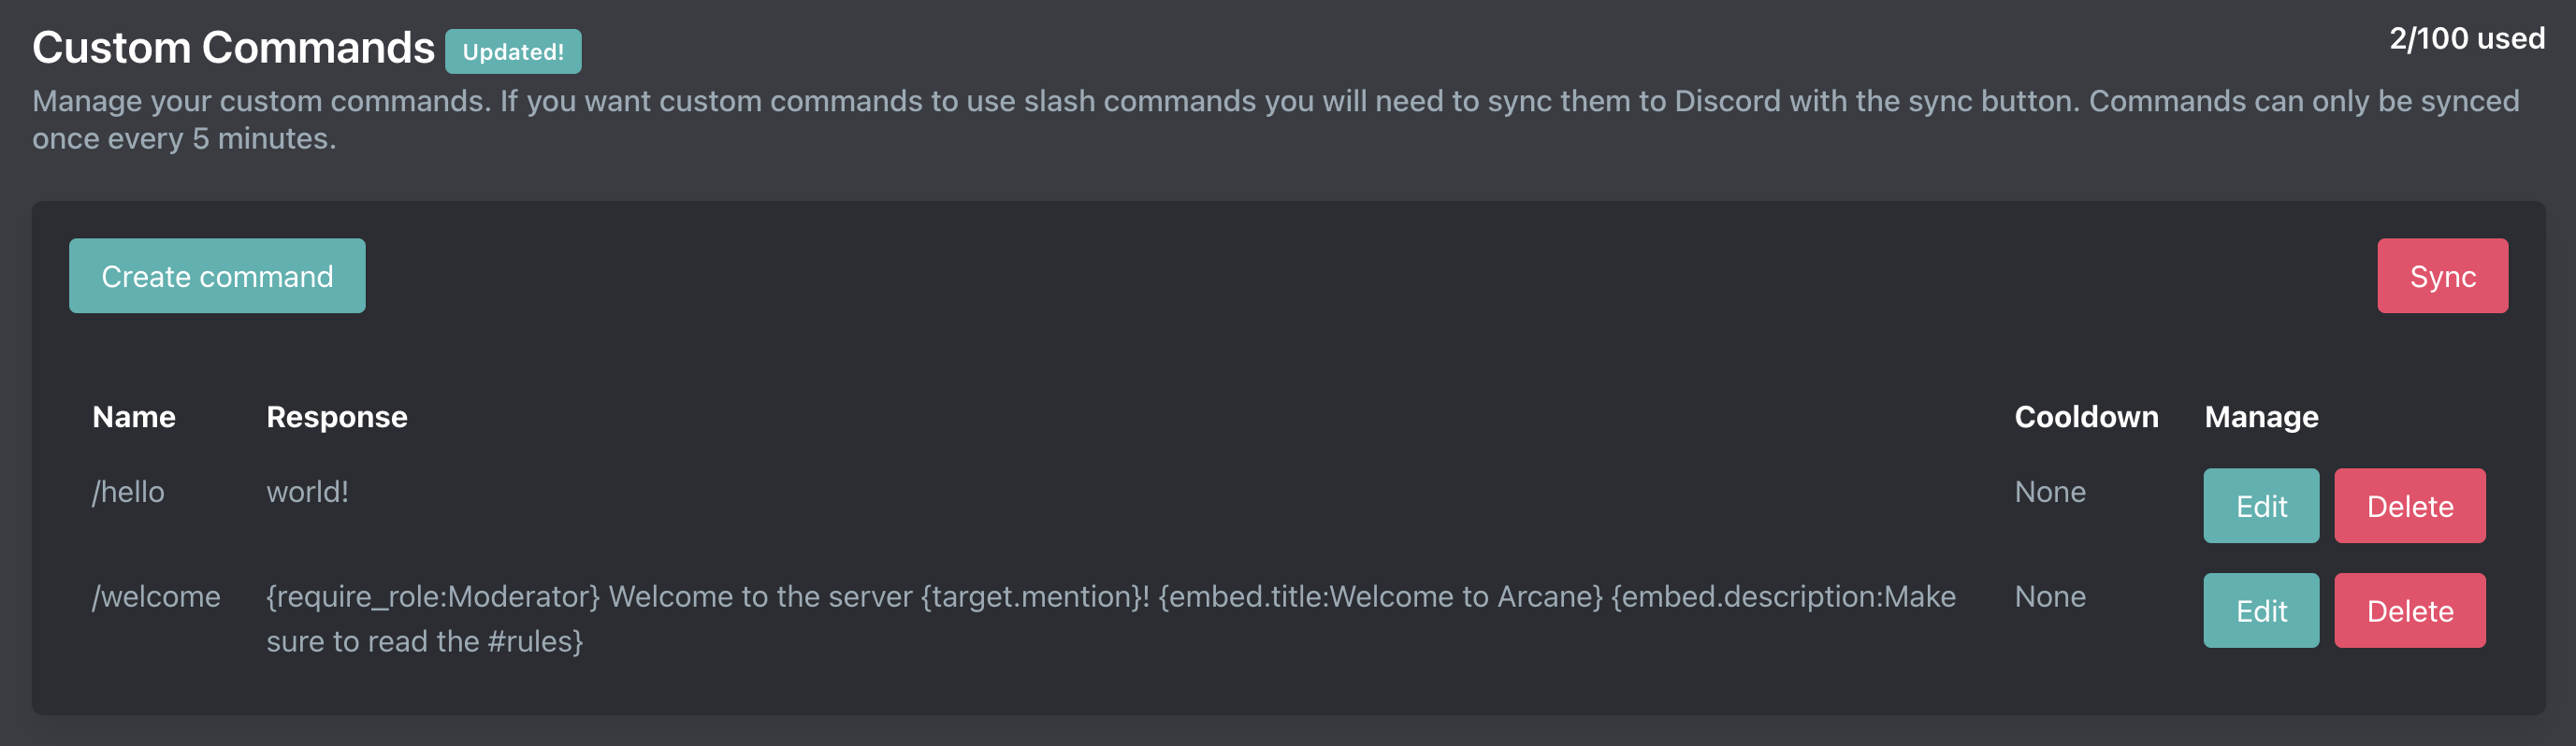Image resolution: width=2576 pixels, height=746 pixels.
Task: Click None cooldown for /welcome
Action: pyautogui.click(x=2049, y=596)
